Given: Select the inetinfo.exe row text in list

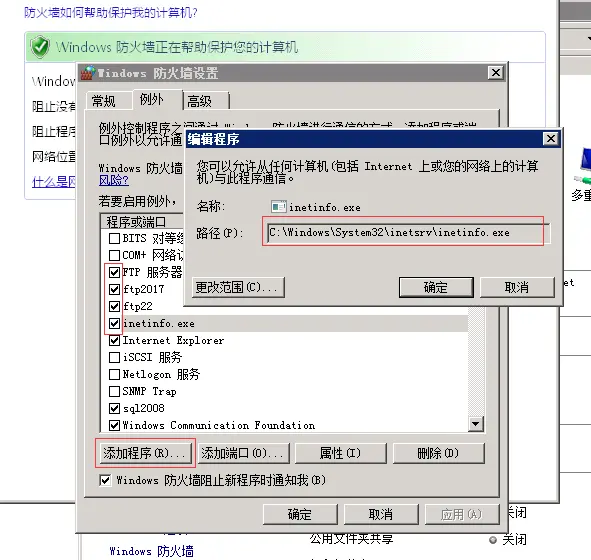Looking at the screenshot, I should [159, 323].
